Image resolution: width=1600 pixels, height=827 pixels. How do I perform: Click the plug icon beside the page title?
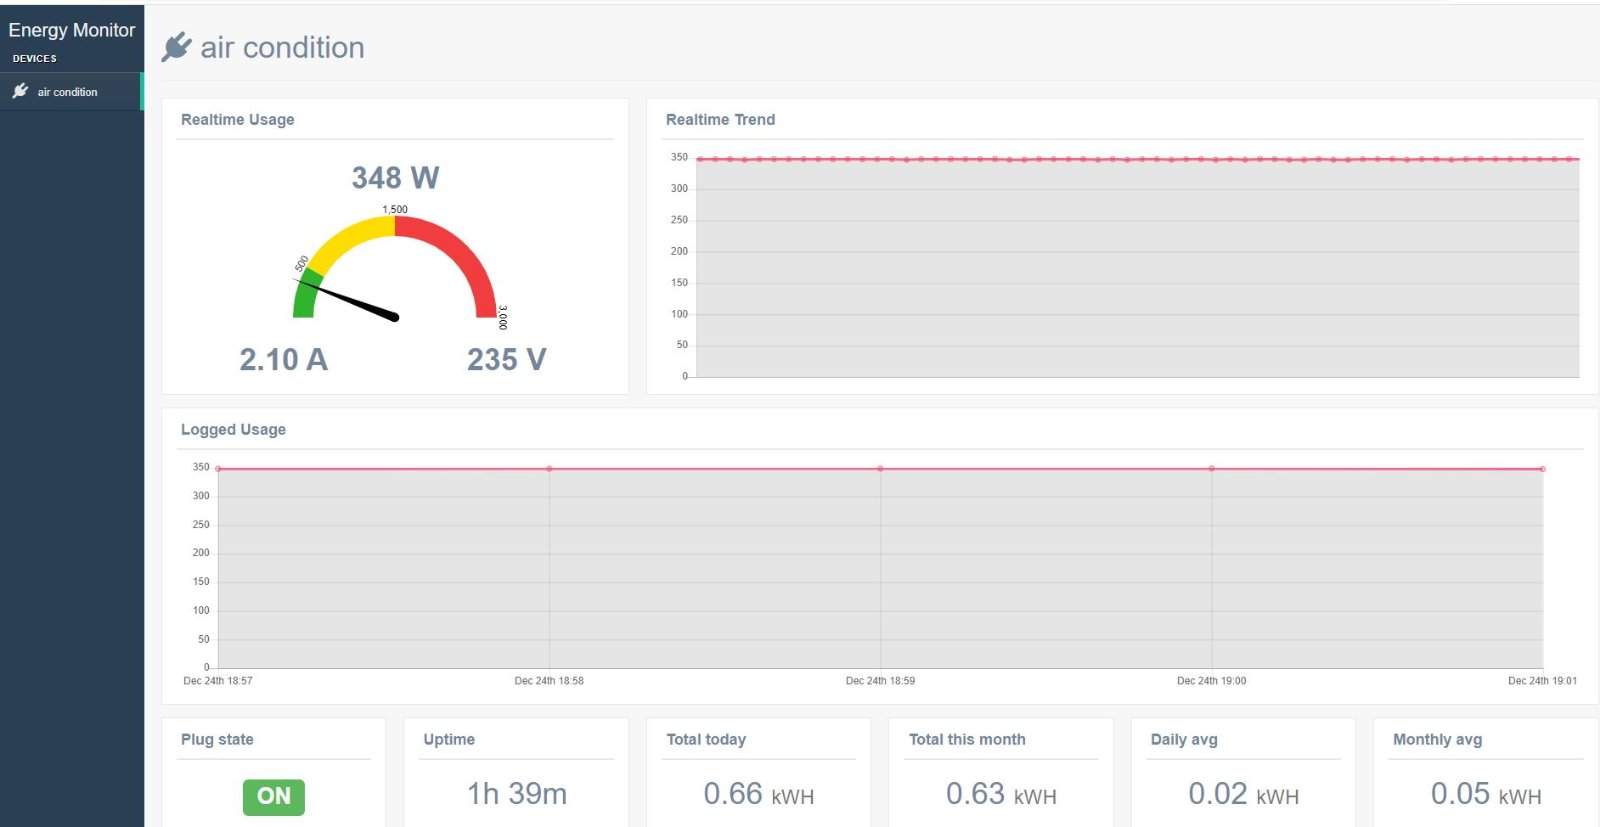tap(176, 47)
